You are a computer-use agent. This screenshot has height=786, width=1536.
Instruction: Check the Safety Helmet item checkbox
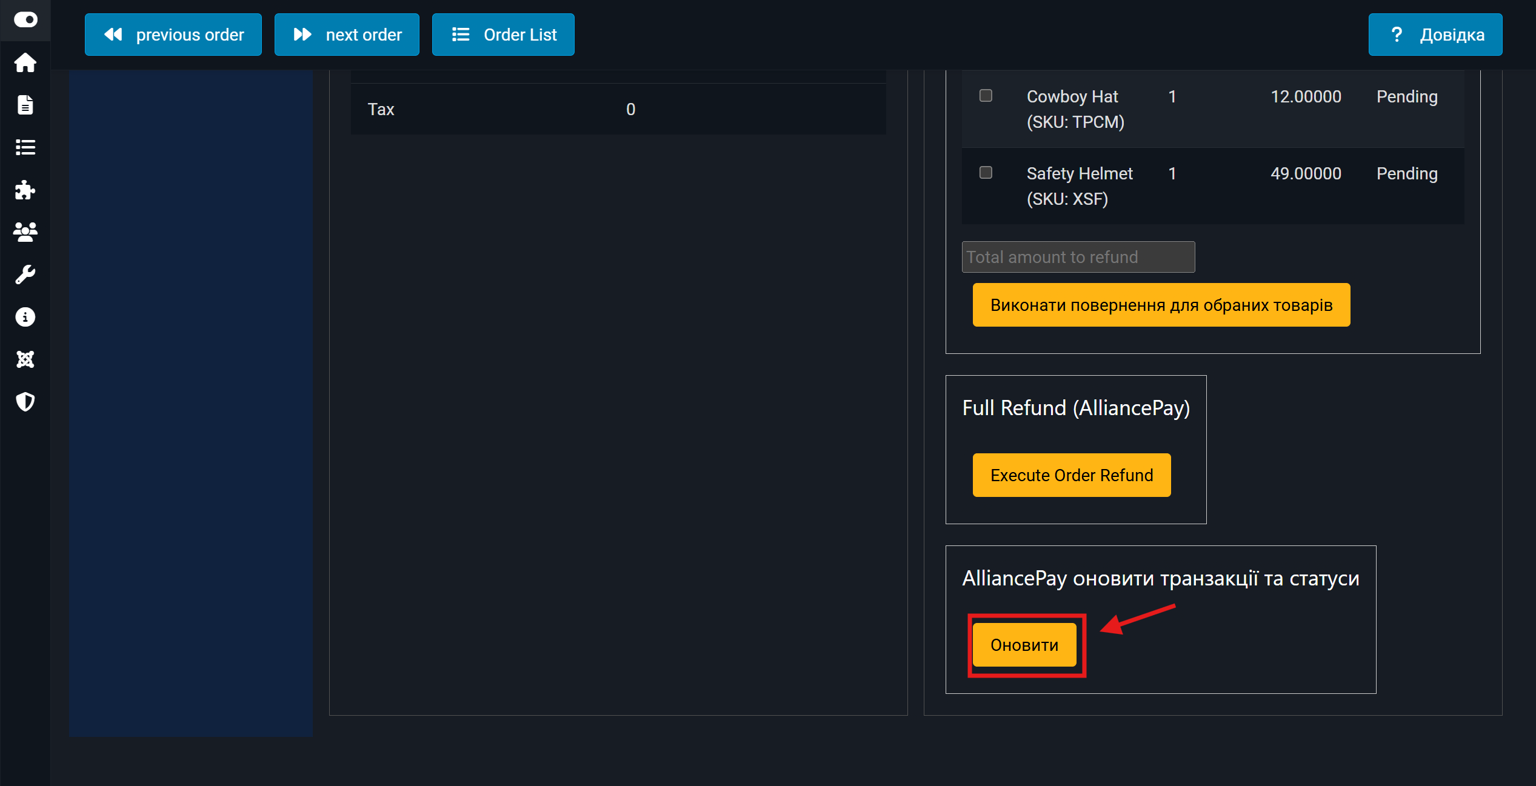coord(986,173)
